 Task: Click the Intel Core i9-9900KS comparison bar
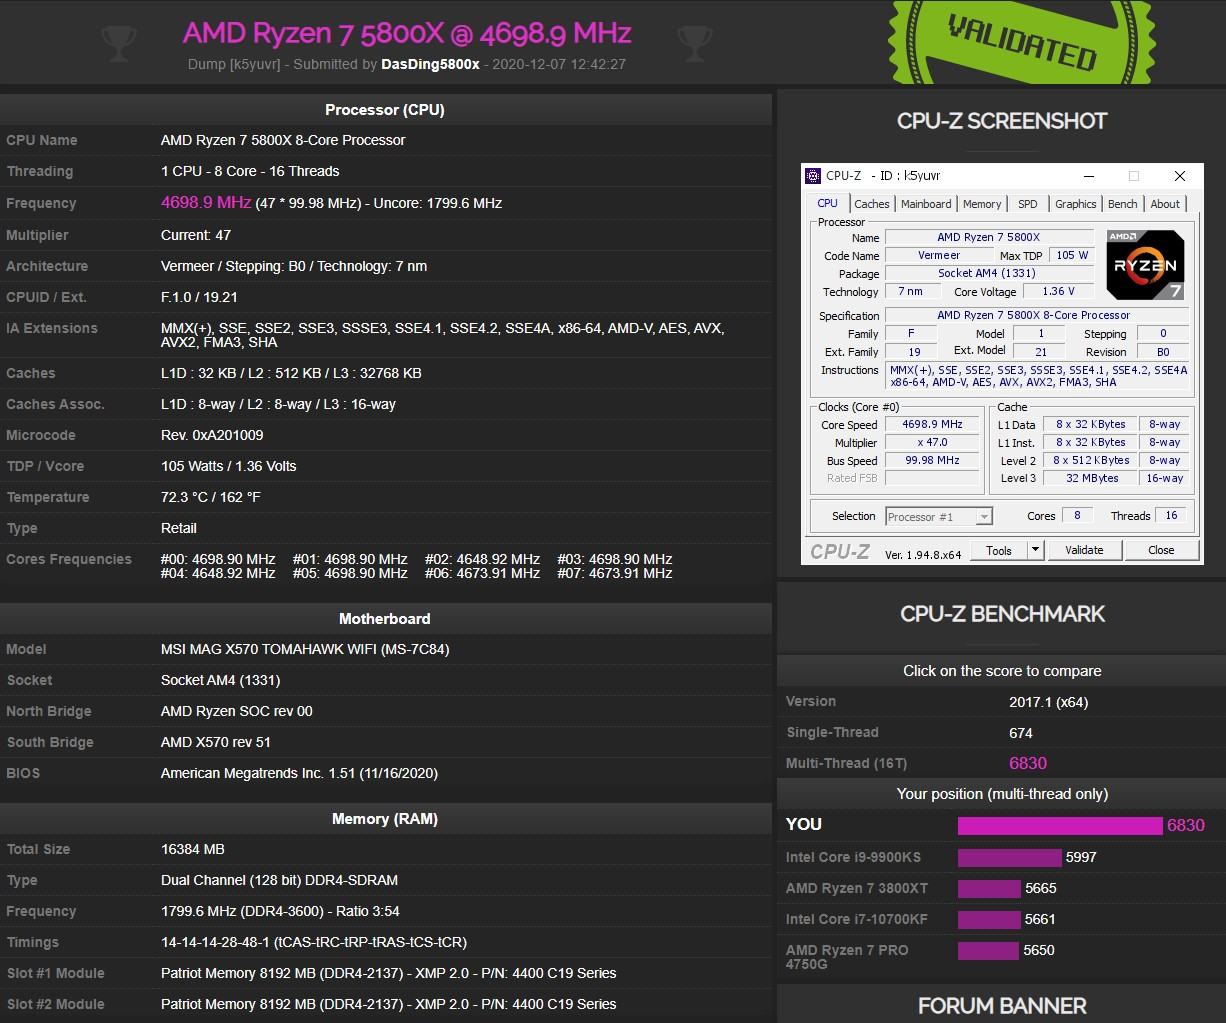(x=1009, y=857)
